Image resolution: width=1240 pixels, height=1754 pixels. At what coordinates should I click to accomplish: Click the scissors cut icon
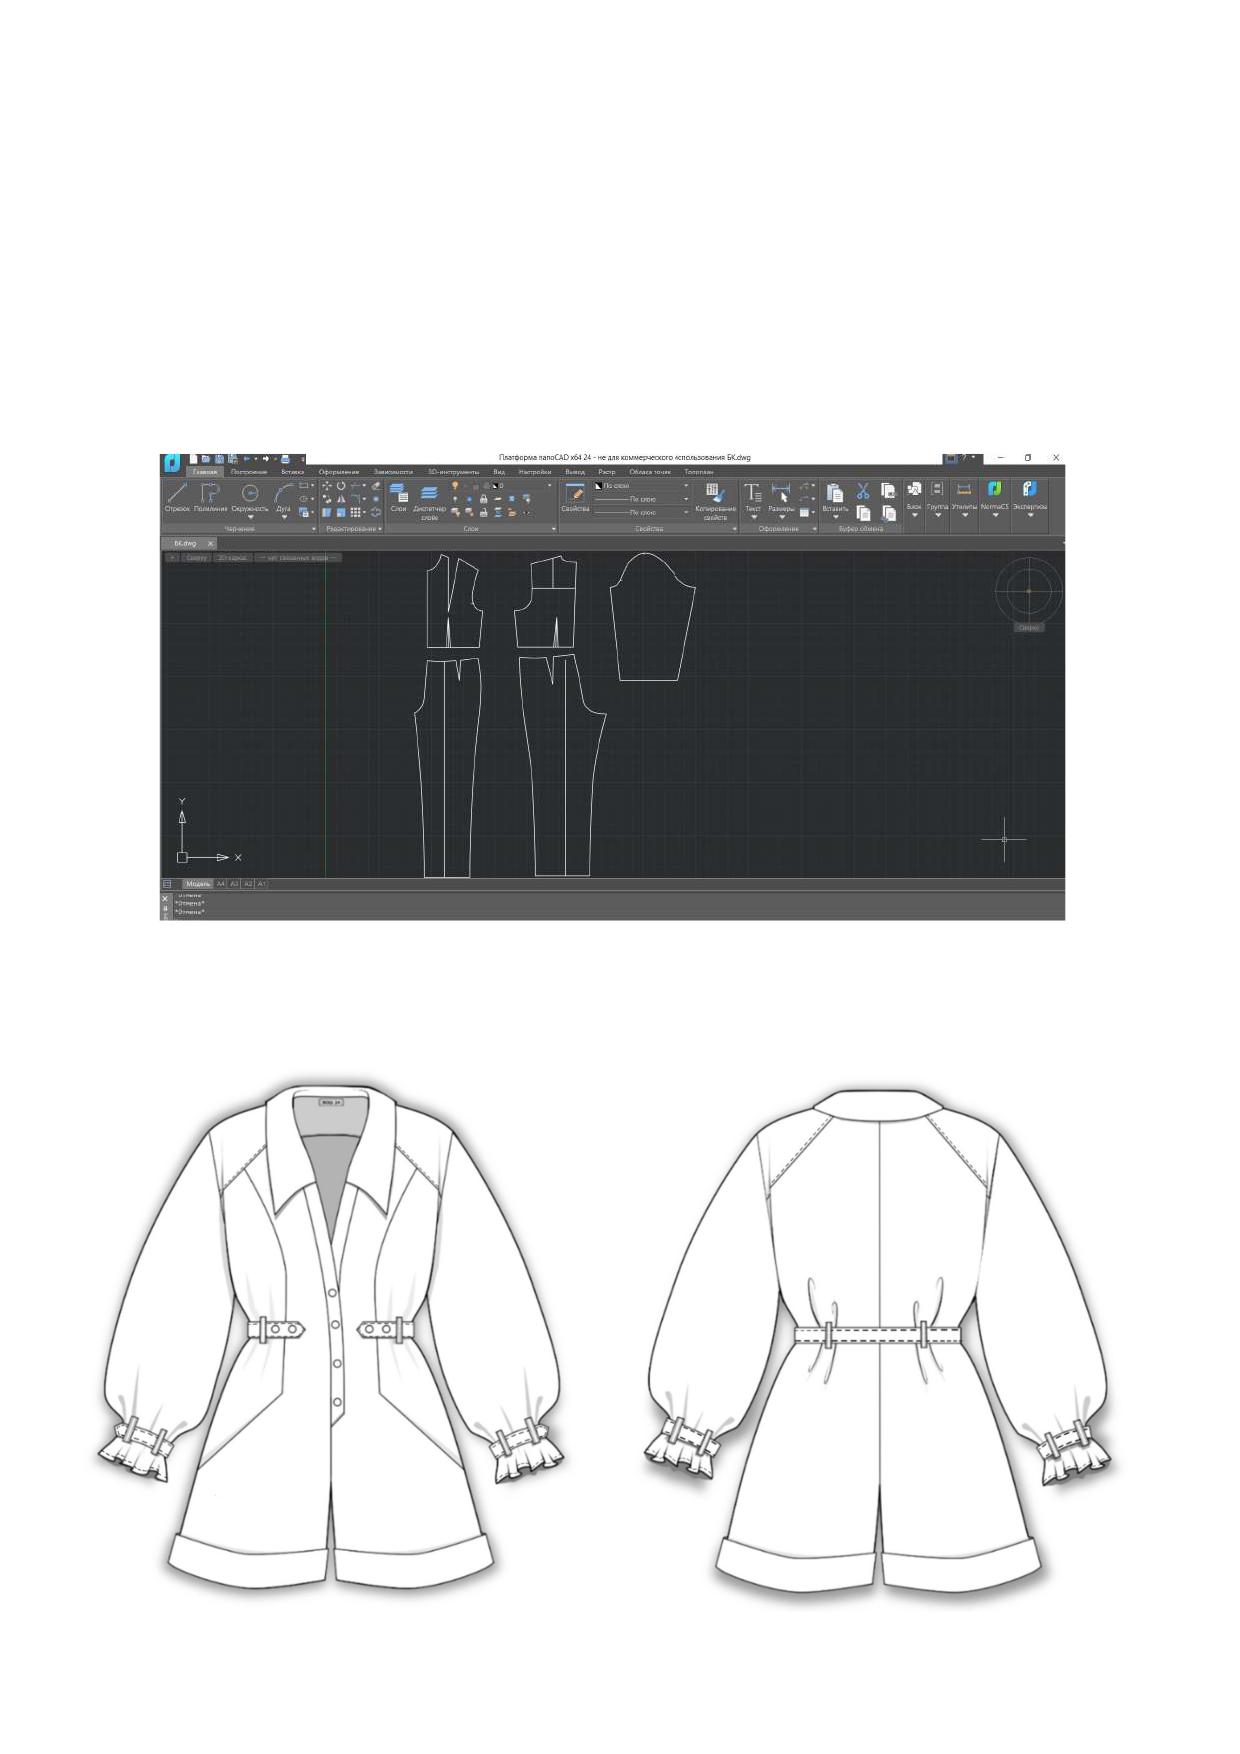coord(862,490)
